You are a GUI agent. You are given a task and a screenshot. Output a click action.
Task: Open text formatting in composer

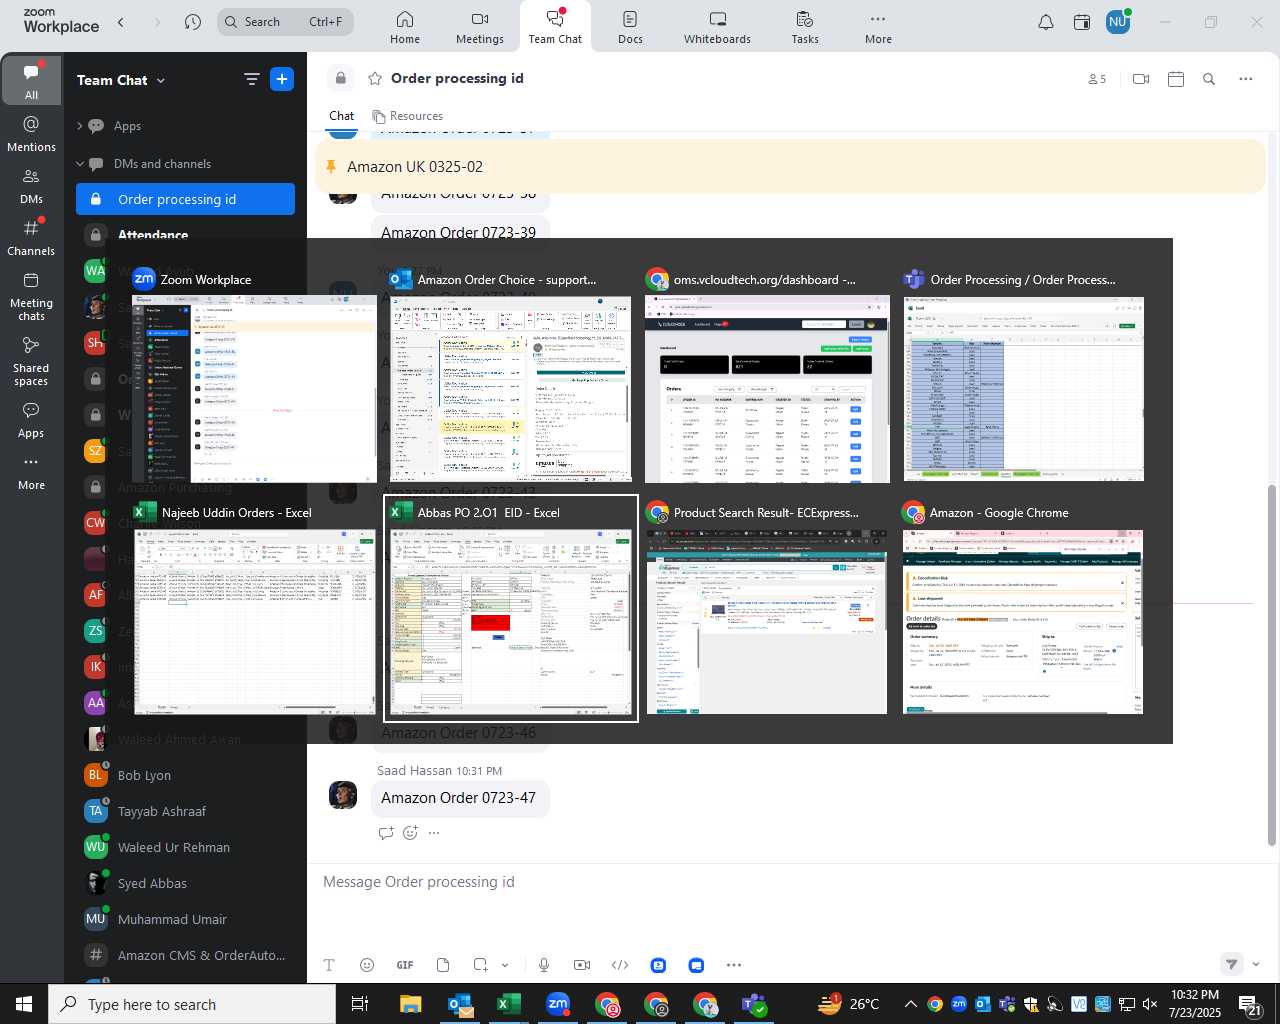(328, 965)
